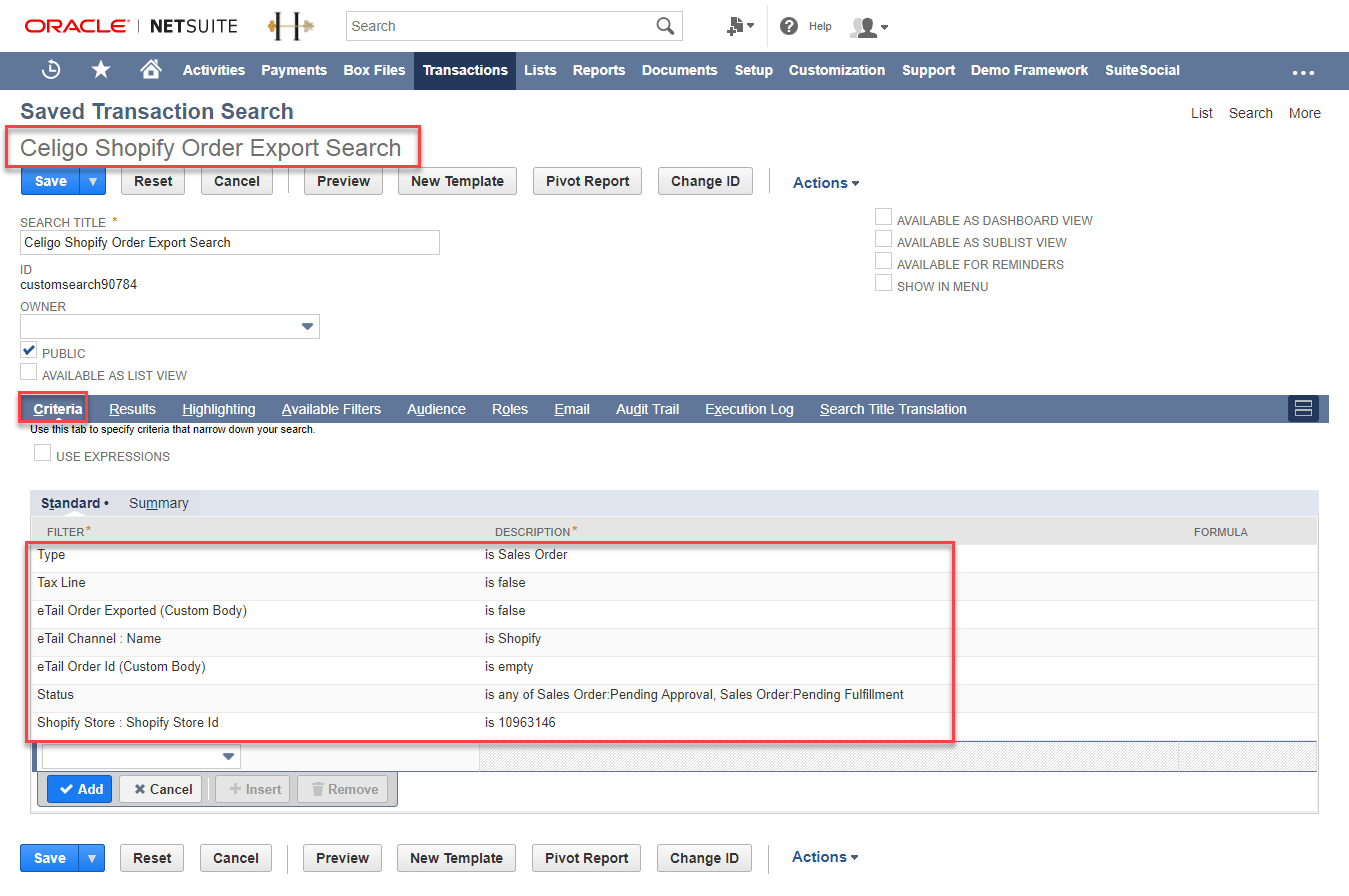The height and width of the screenshot is (896, 1349).
Task: Click the search magnifier icon
Action: pos(665,26)
